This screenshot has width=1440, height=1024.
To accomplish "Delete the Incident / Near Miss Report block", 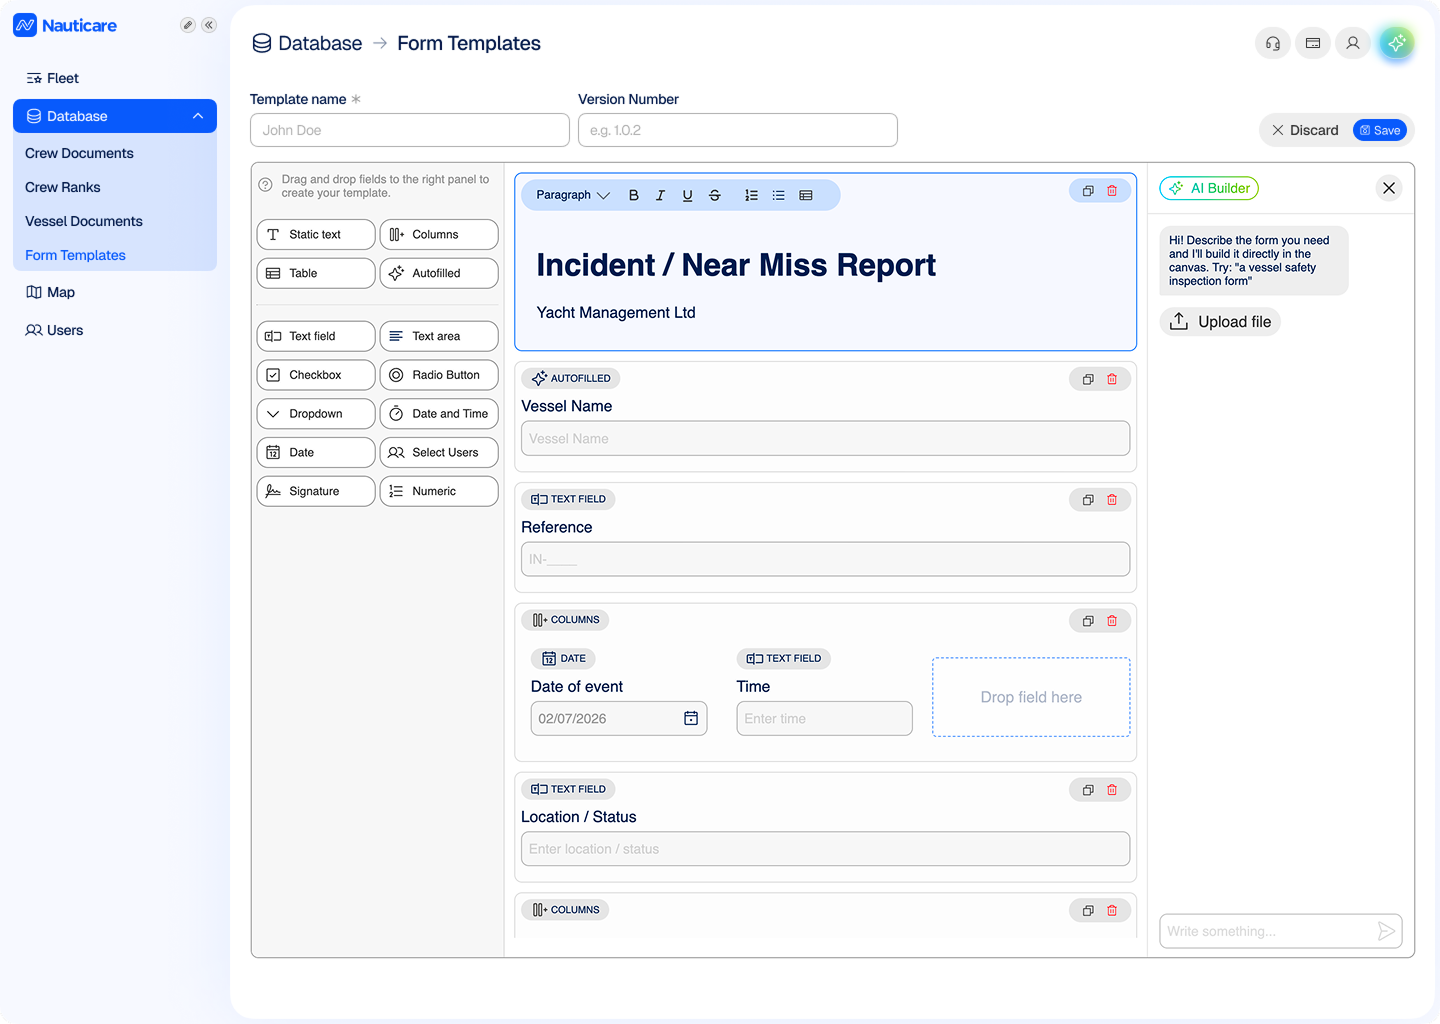I will click(x=1112, y=191).
